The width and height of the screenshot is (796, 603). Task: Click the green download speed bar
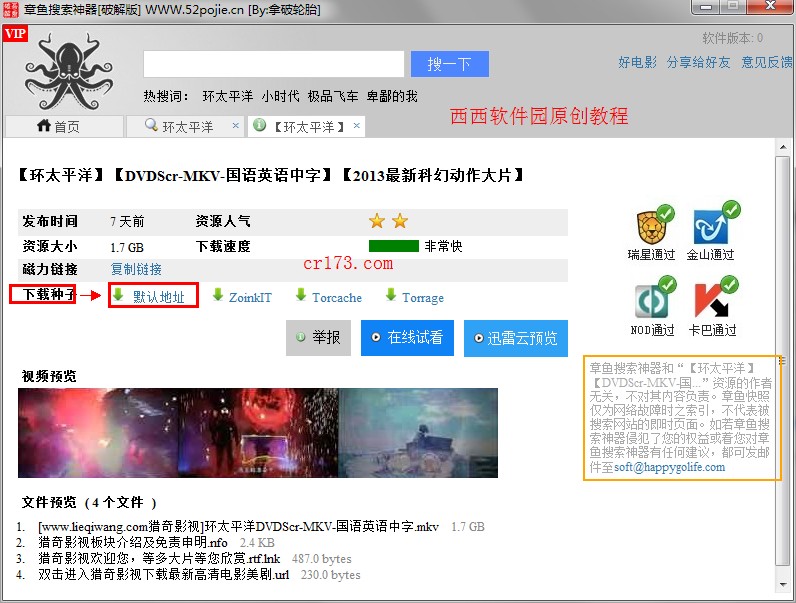[394, 246]
